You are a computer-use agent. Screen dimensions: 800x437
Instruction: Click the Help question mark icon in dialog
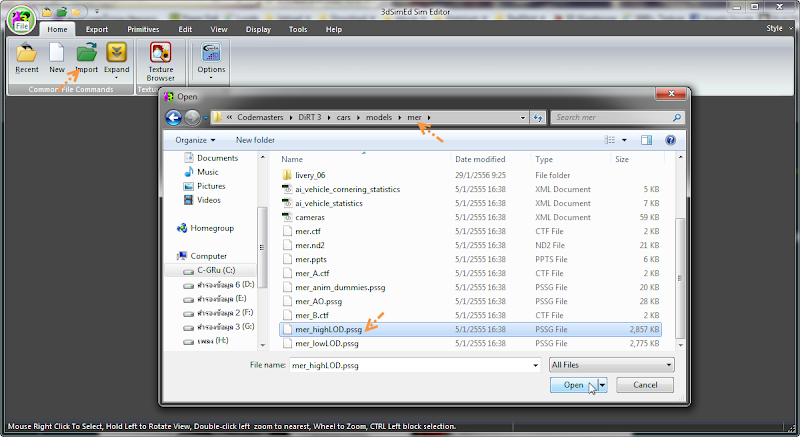670,140
